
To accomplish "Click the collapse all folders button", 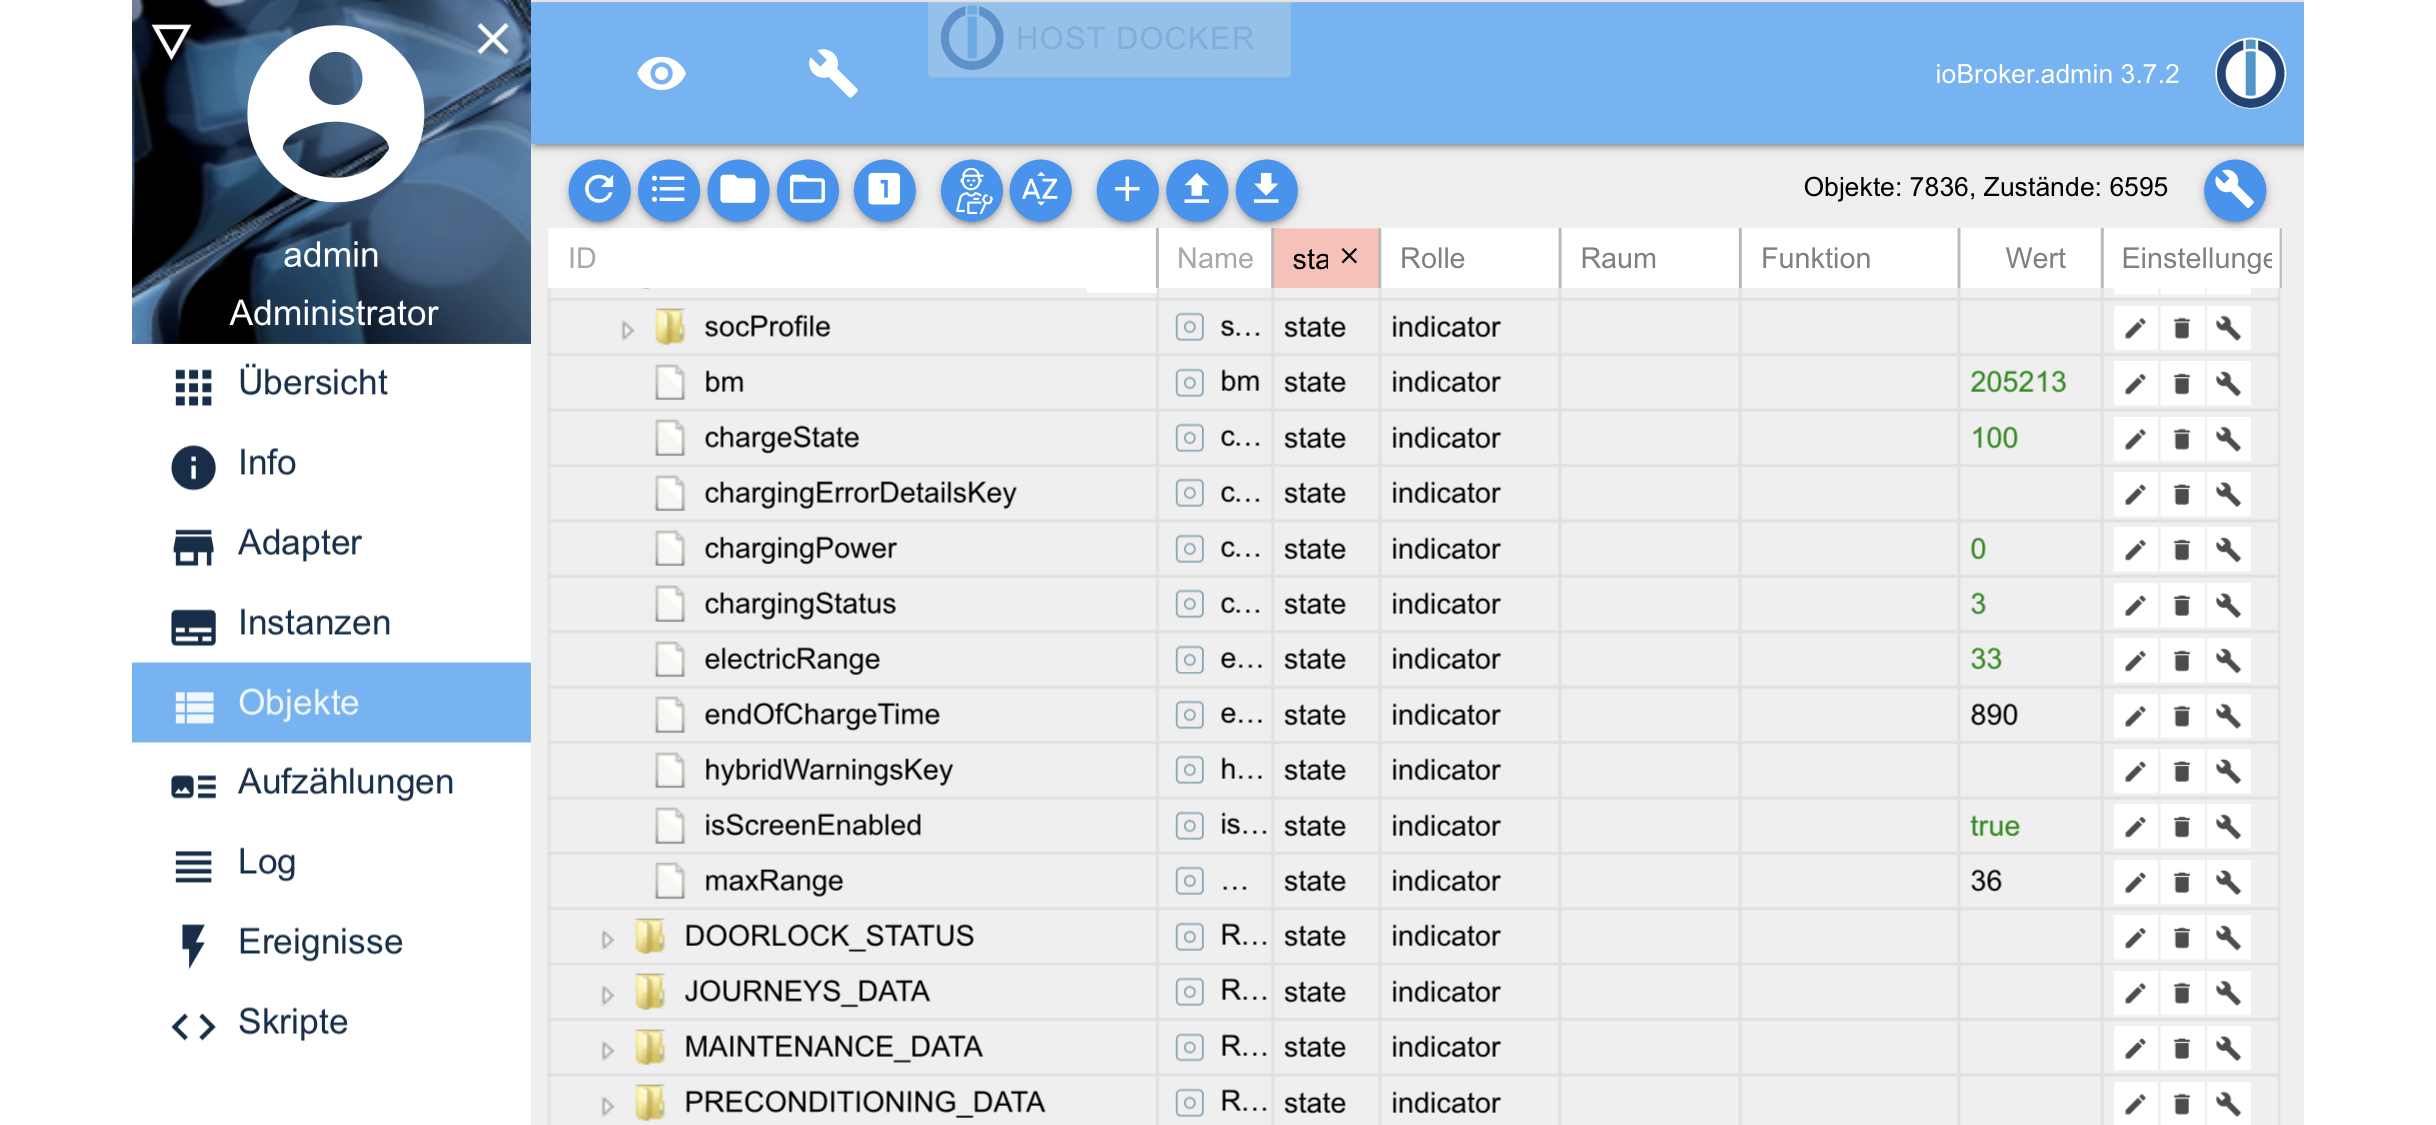I will click(738, 189).
